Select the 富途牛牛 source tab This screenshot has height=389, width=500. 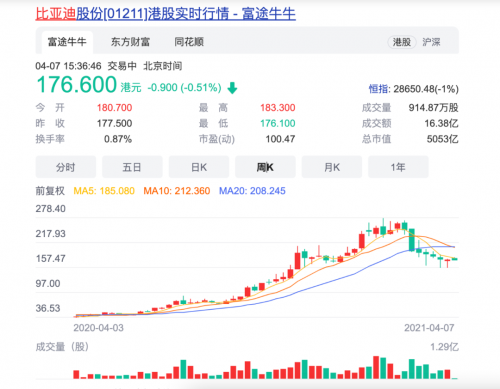(x=67, y=42)
